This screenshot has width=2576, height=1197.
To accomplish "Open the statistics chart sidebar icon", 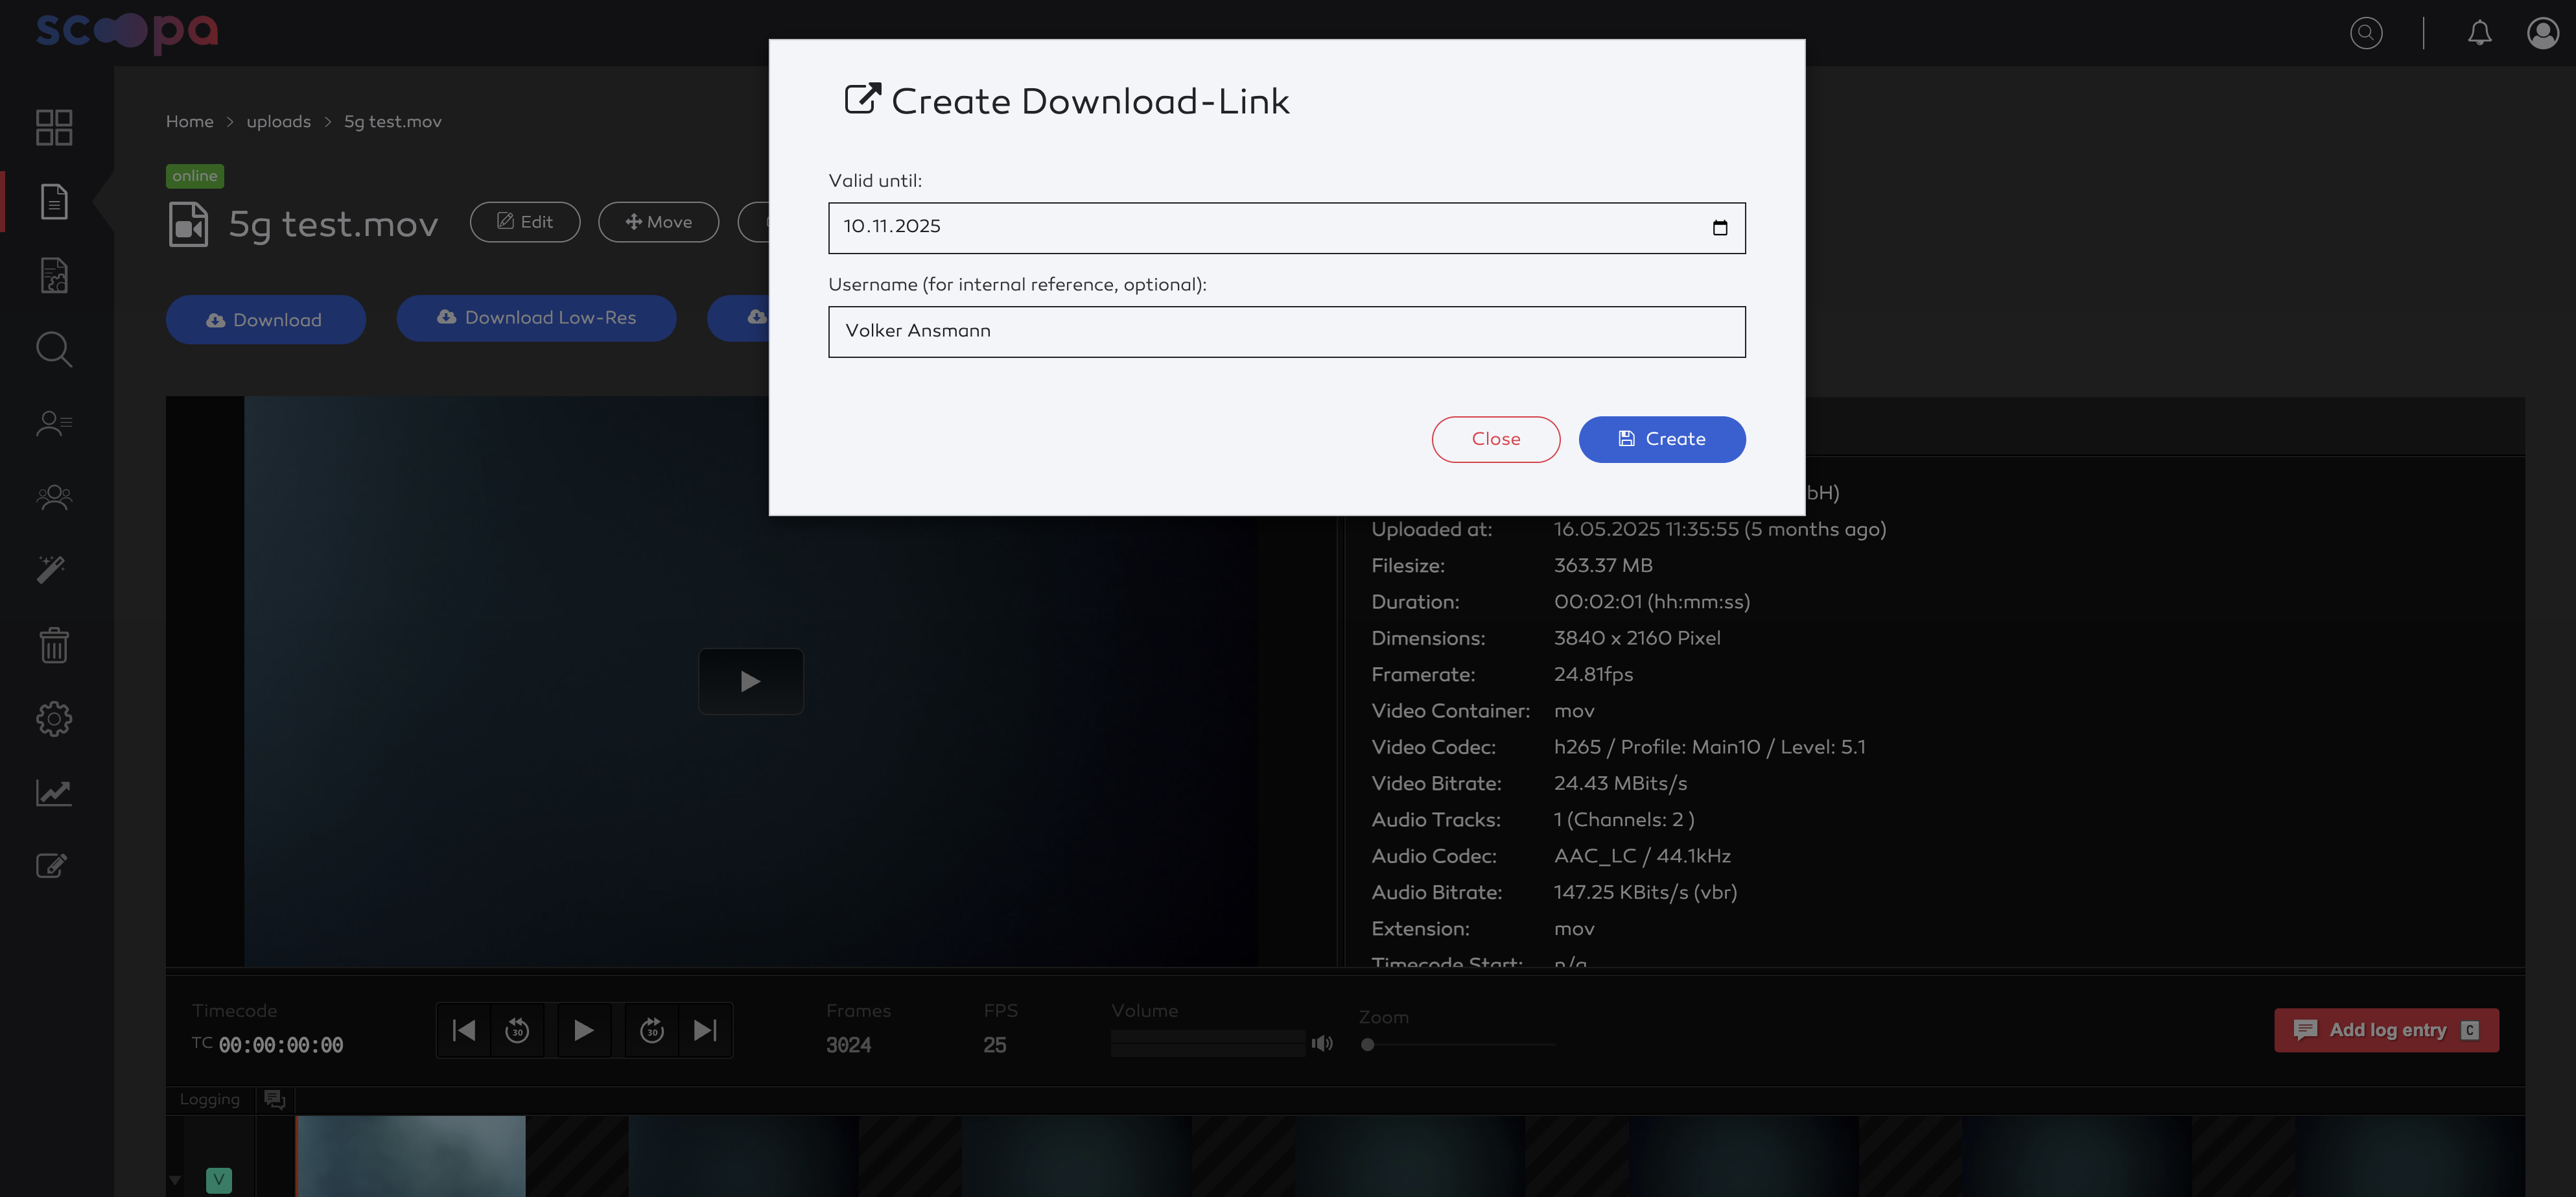I will 54,793.
